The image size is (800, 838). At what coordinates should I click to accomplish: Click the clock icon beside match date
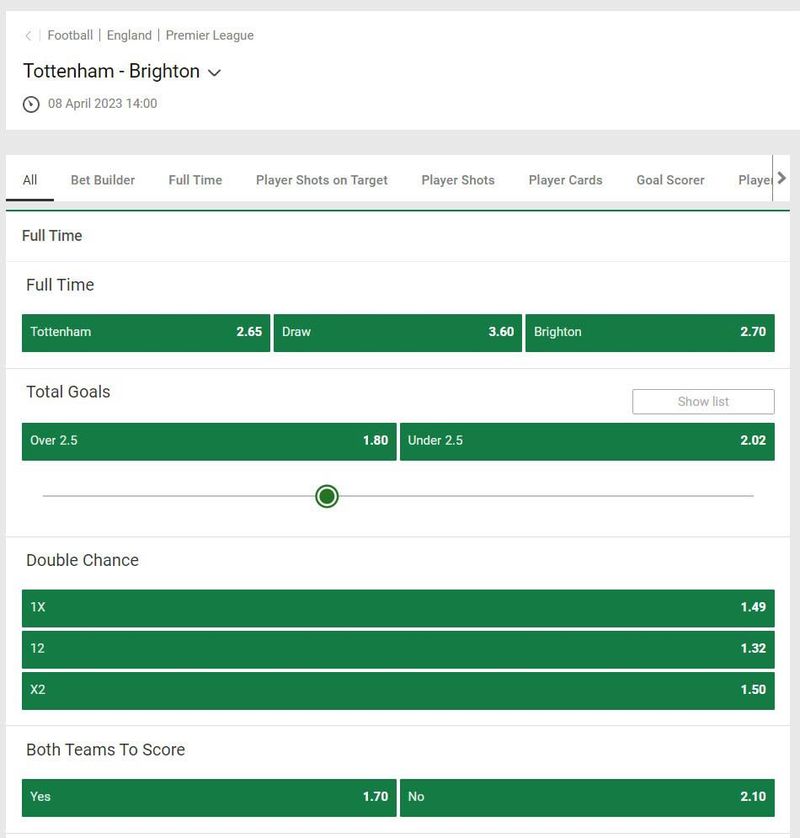pyautogui.click(x=31, y=104)
